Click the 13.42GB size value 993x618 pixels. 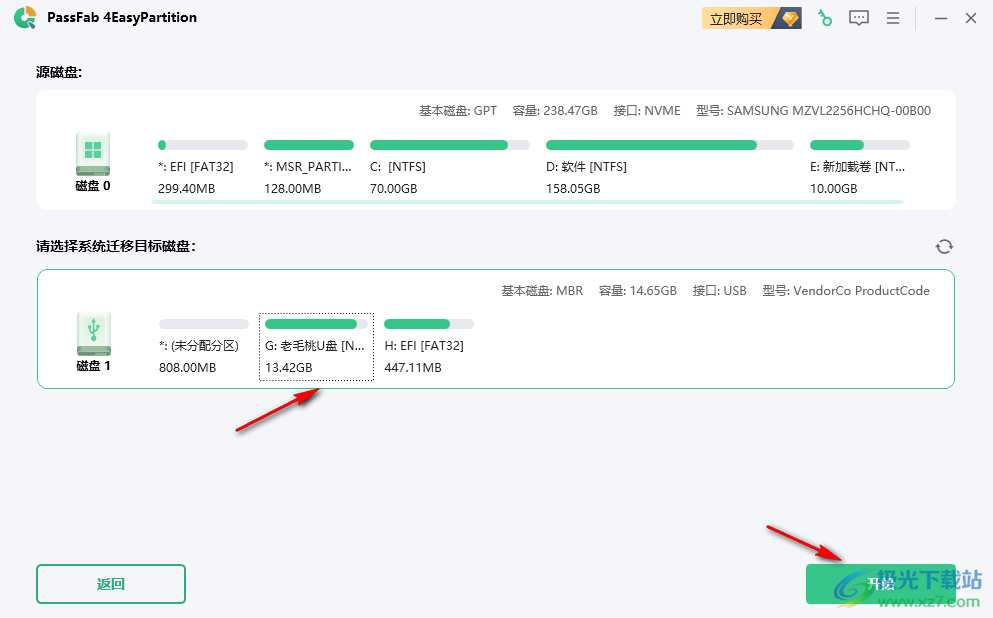[289, 368]
